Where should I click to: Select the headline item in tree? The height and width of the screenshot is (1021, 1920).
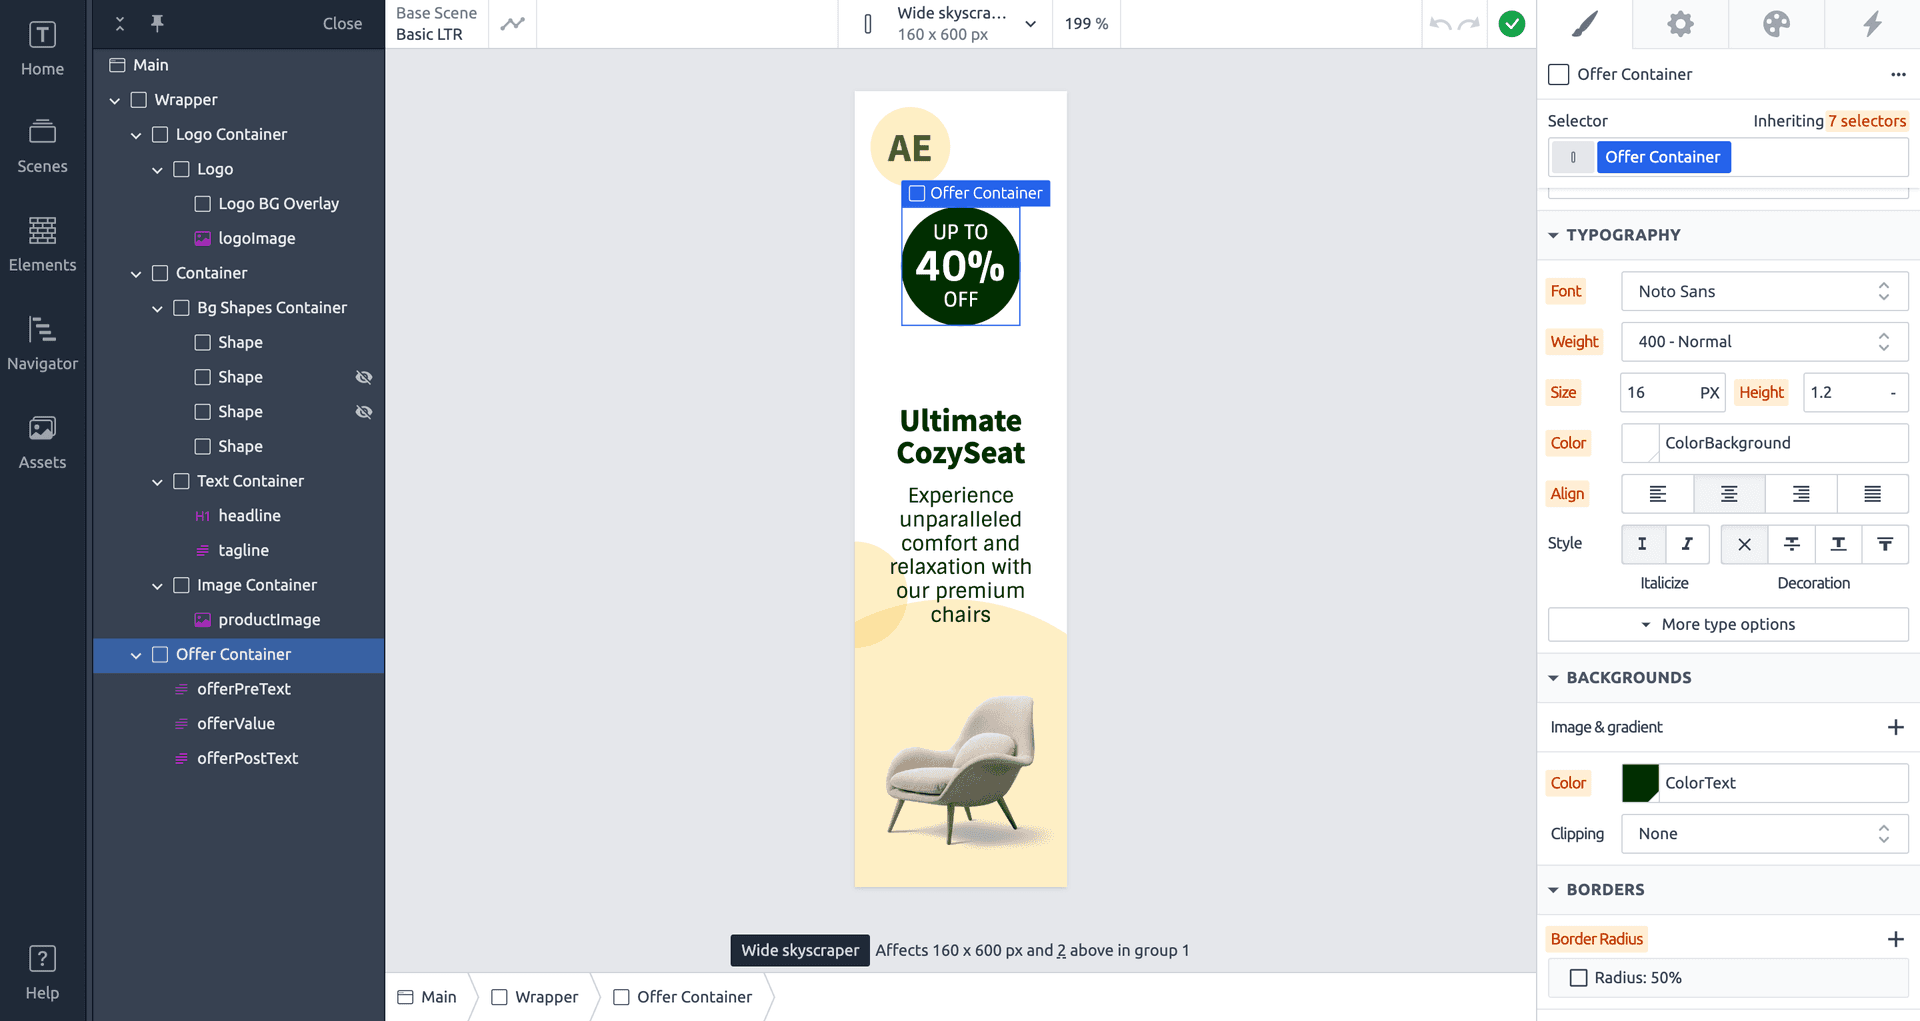[x=249, y=516]
